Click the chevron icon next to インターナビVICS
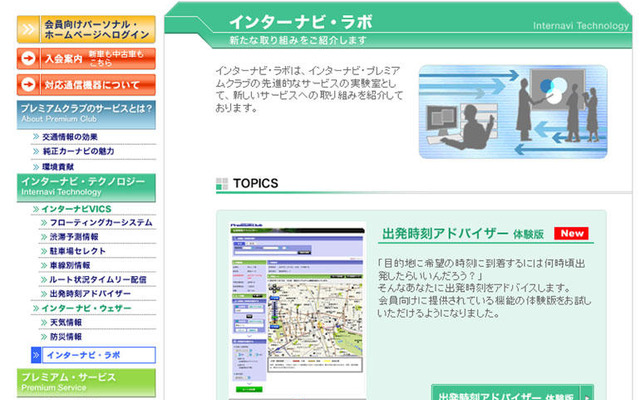This screenshot has width=640, height=400. click(x=36, y=209)
